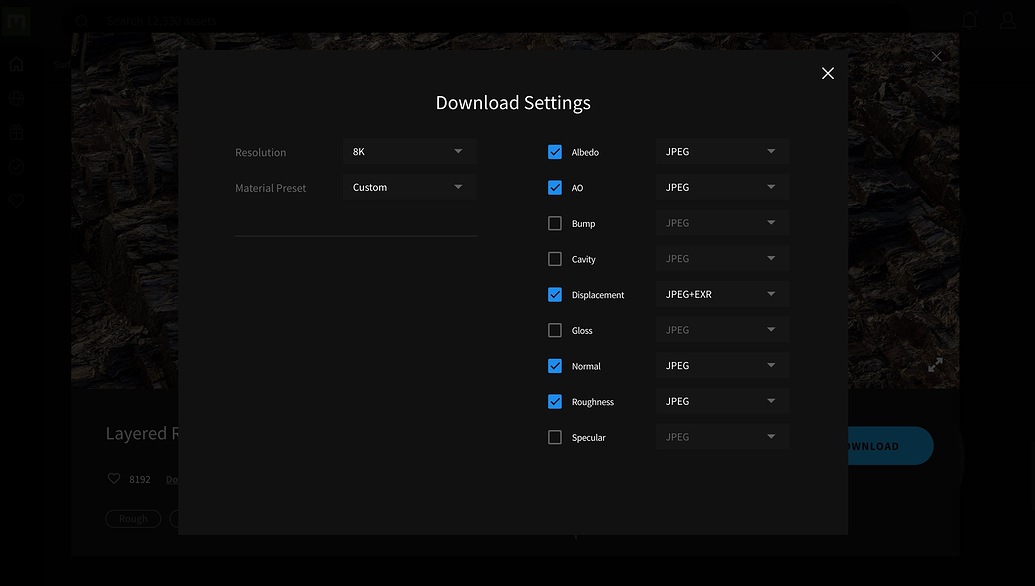Image resolution: width=1035 pixels, height=586 pixels.
Task: Close the Download Settings dialog
Action: click(x=828, y=73)
